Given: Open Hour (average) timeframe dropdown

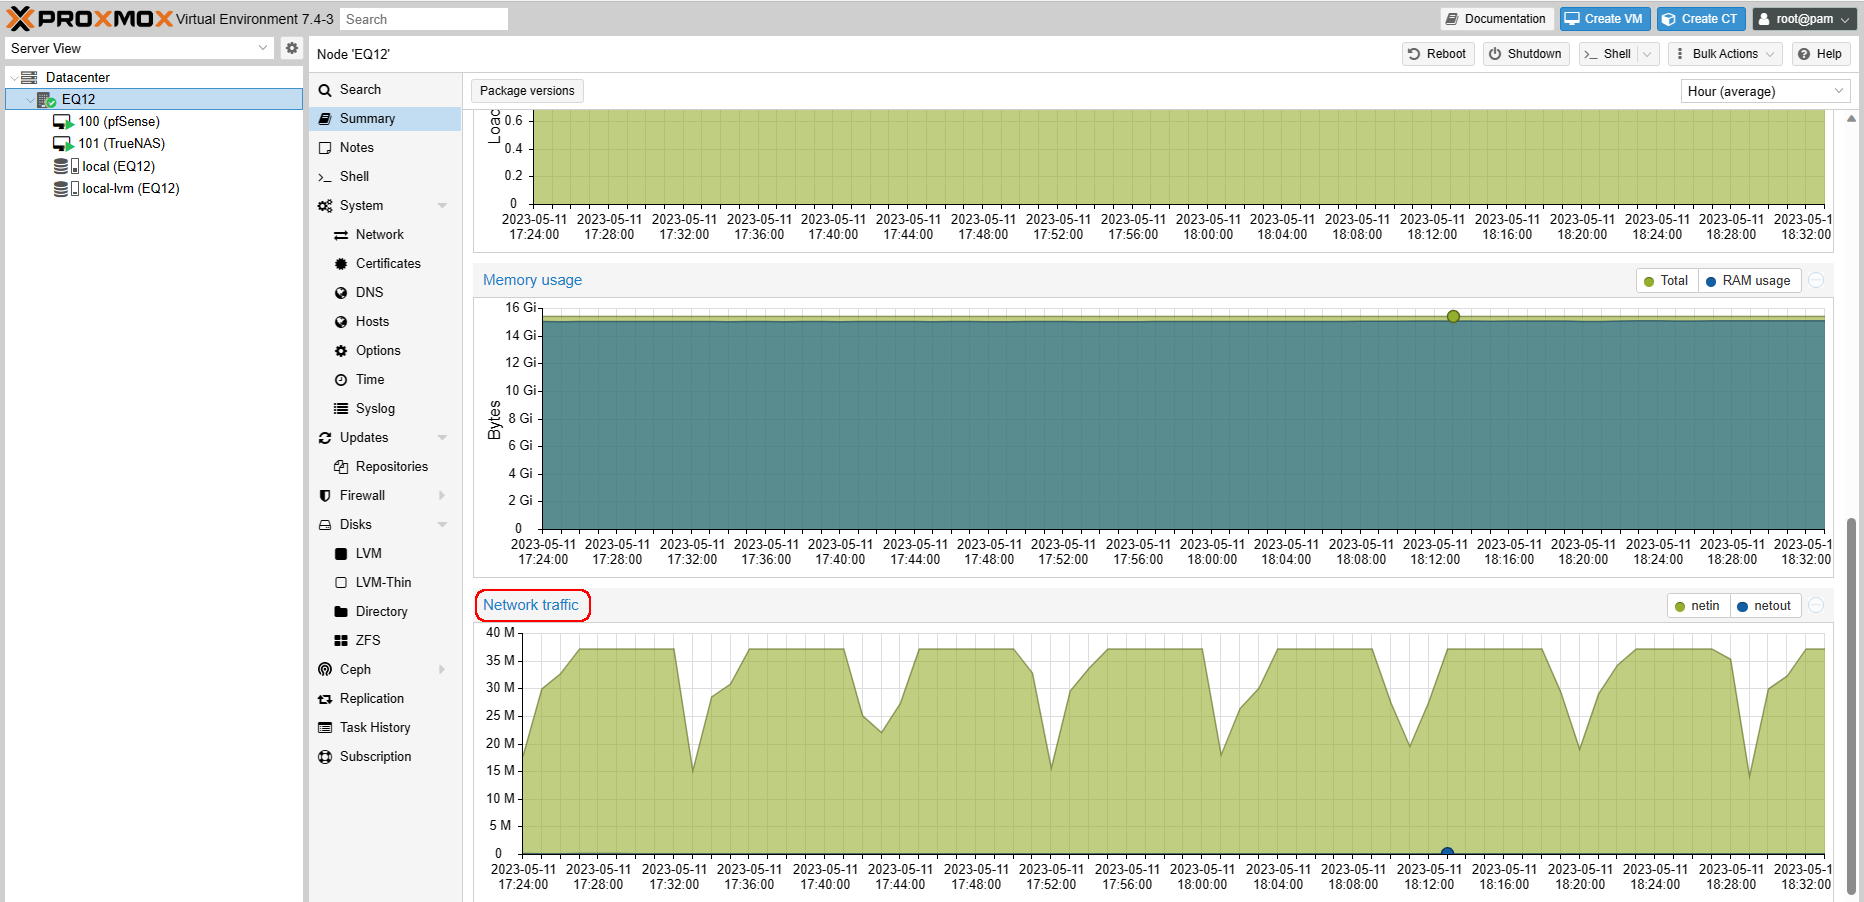Looking at the screenshot, I should click(1765, 91).
